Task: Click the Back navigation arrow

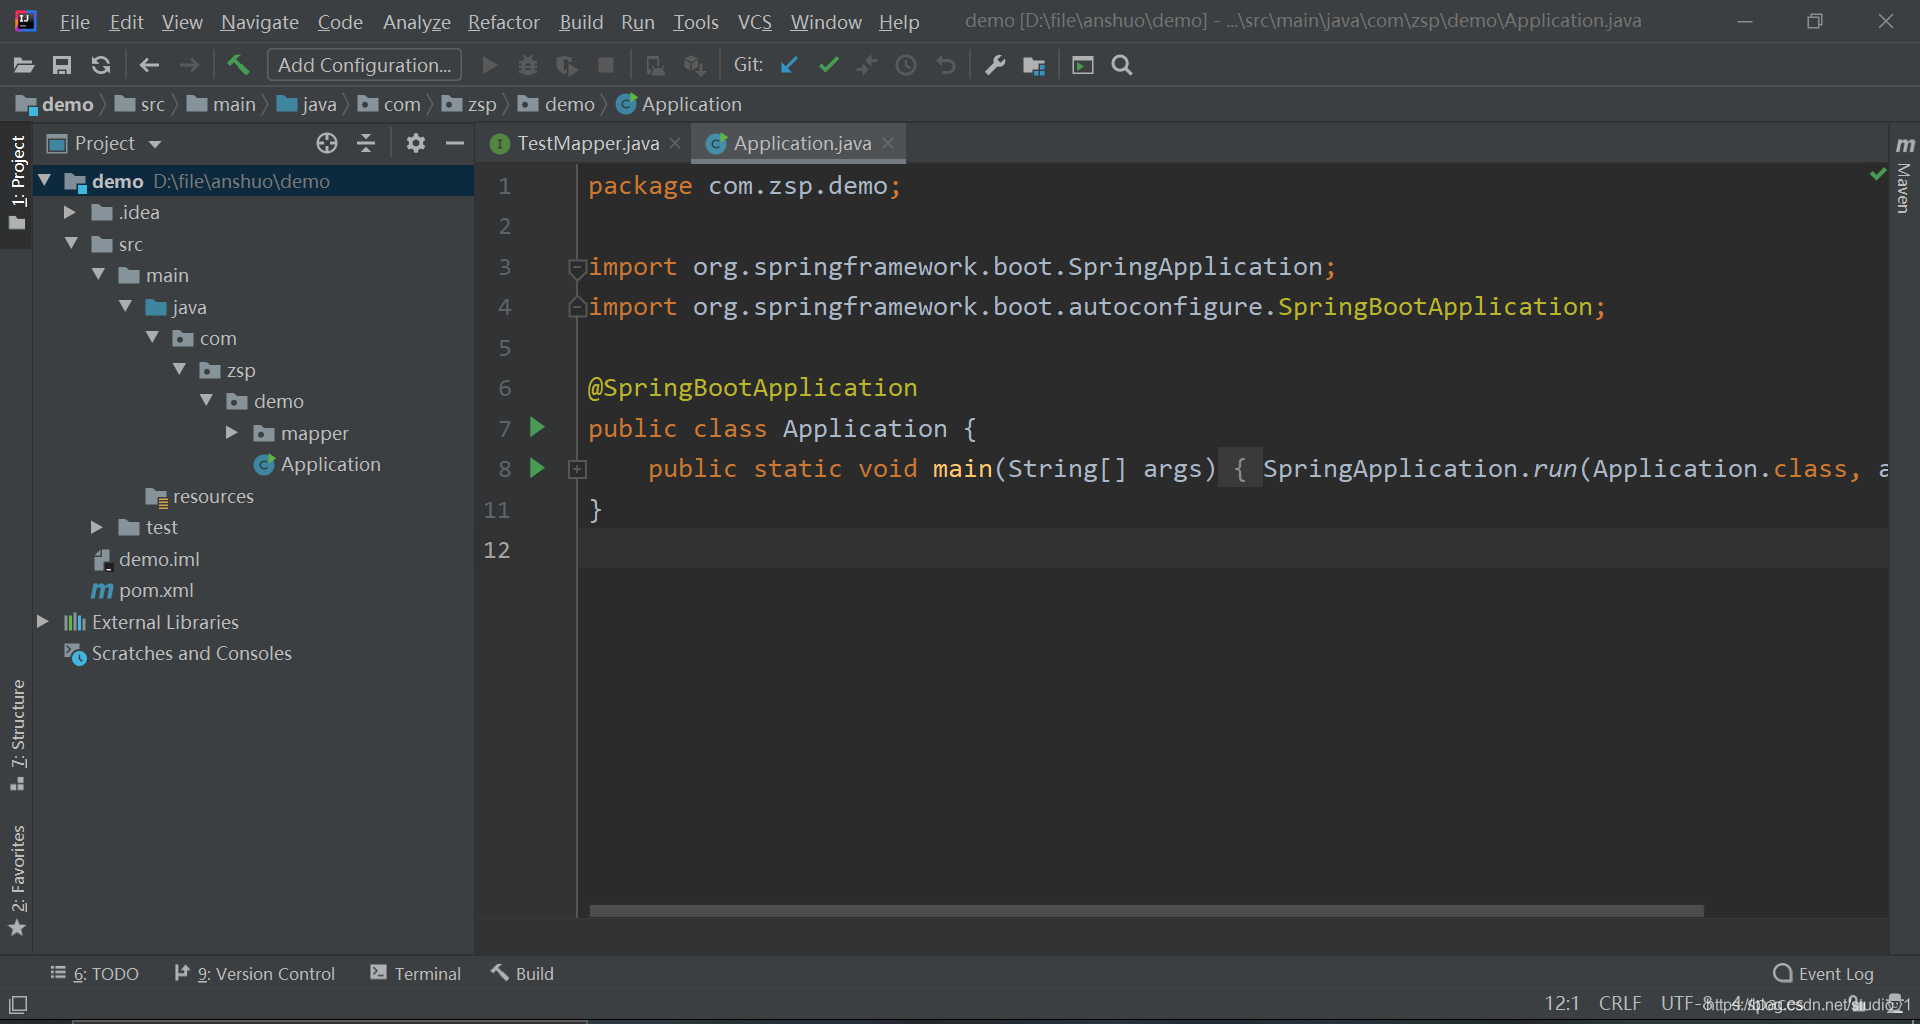Action: click(x=150, y=65)
